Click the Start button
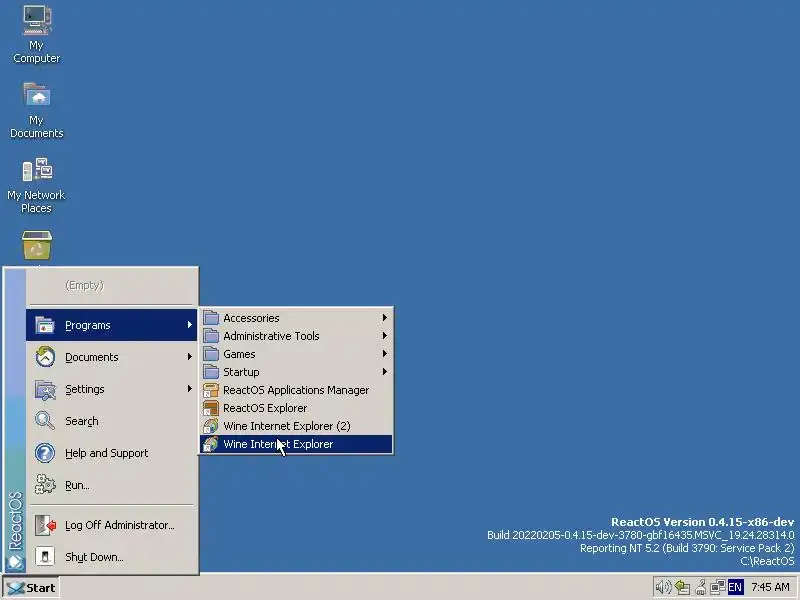800x600 pixels. pyautogui.click(x=32, y=588)
